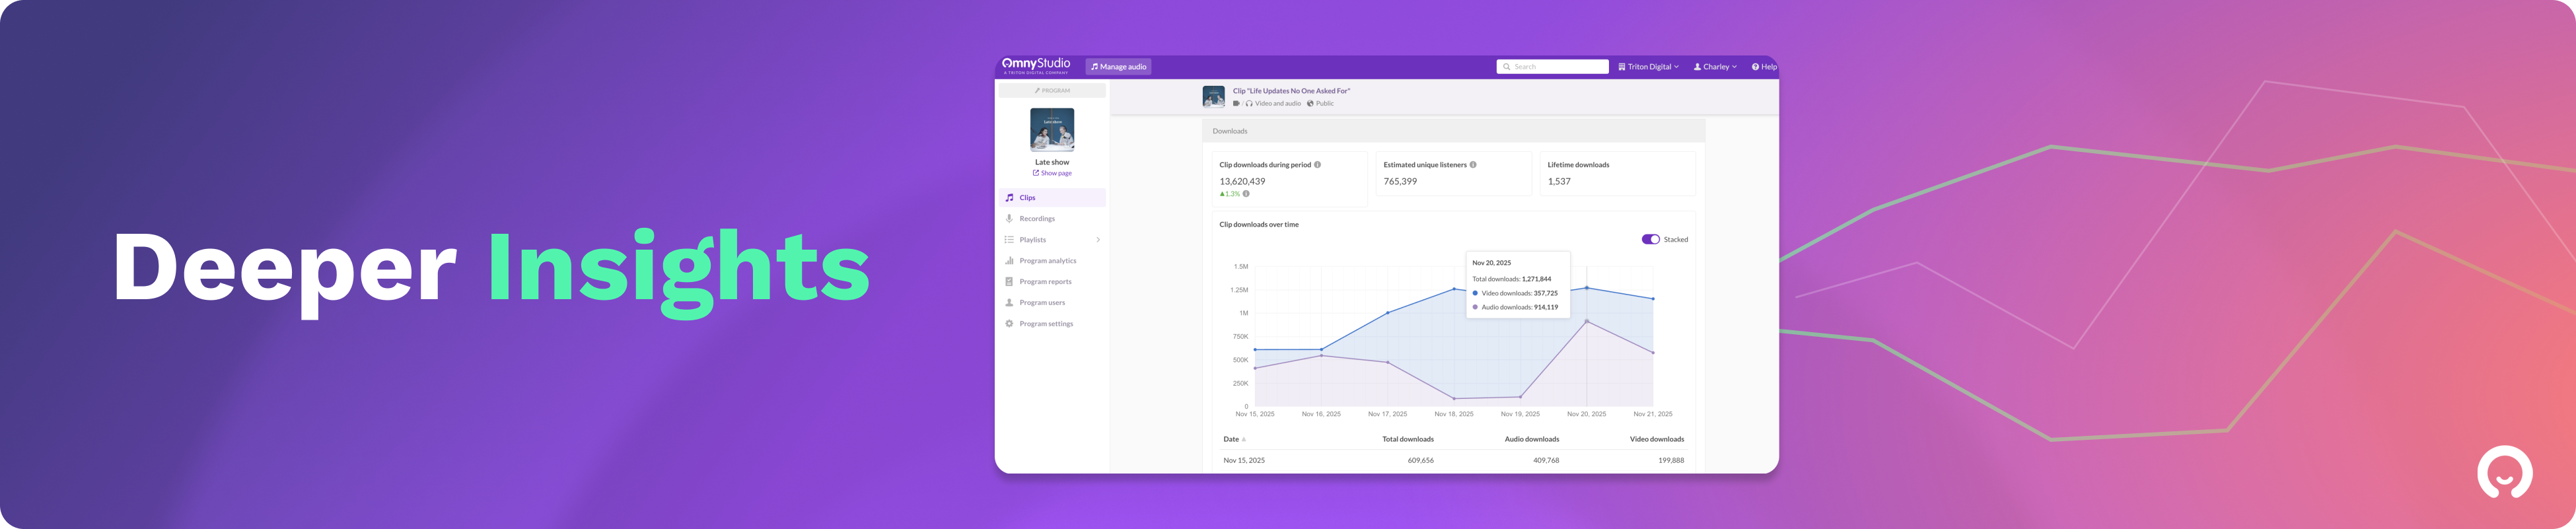Open Program settings gear icon

pyautogui.click(x=1009, y=324)
